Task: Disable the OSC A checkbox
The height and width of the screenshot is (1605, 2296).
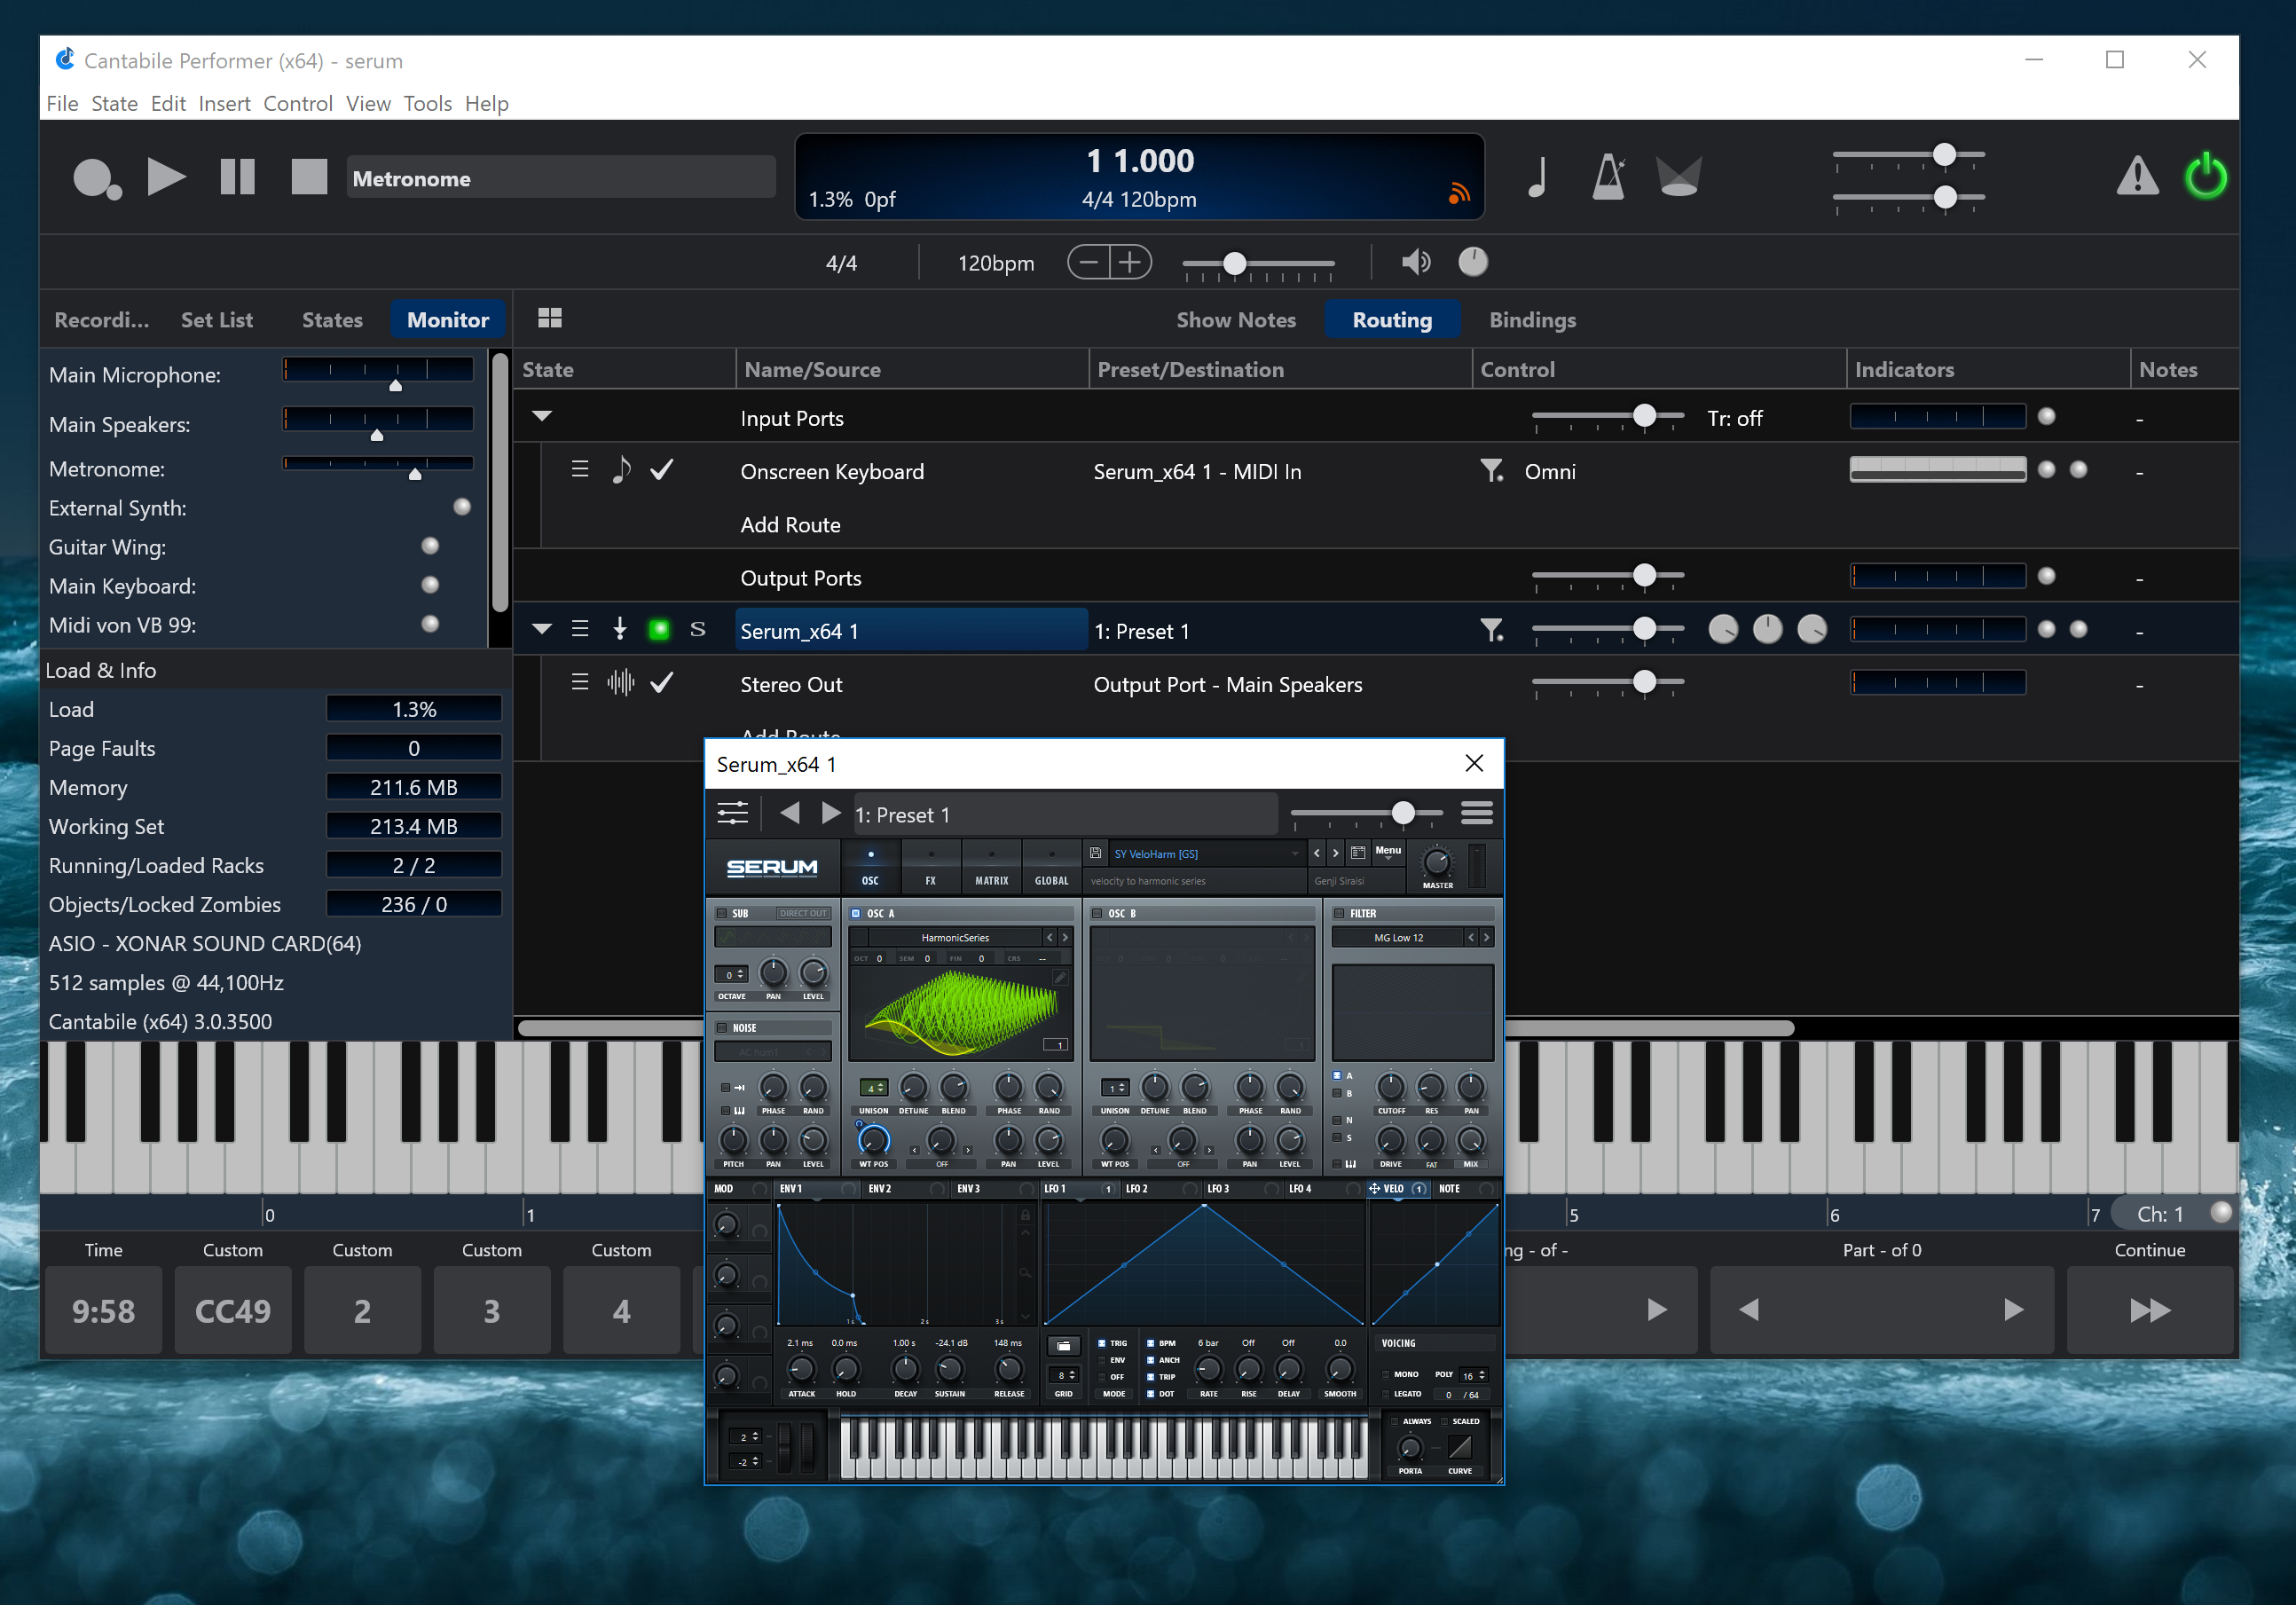Action: 856,913
